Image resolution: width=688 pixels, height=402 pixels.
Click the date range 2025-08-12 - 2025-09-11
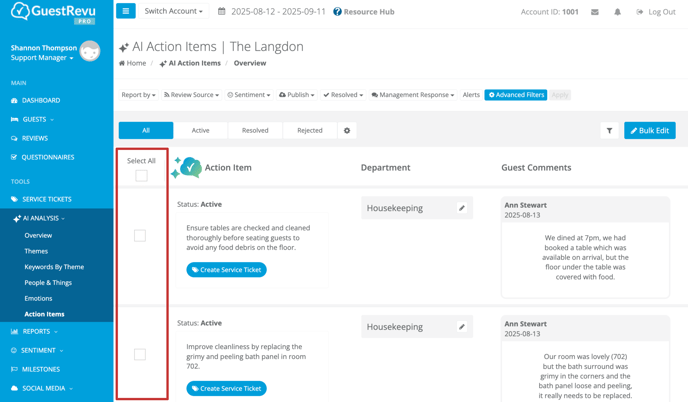coord(271,12)
